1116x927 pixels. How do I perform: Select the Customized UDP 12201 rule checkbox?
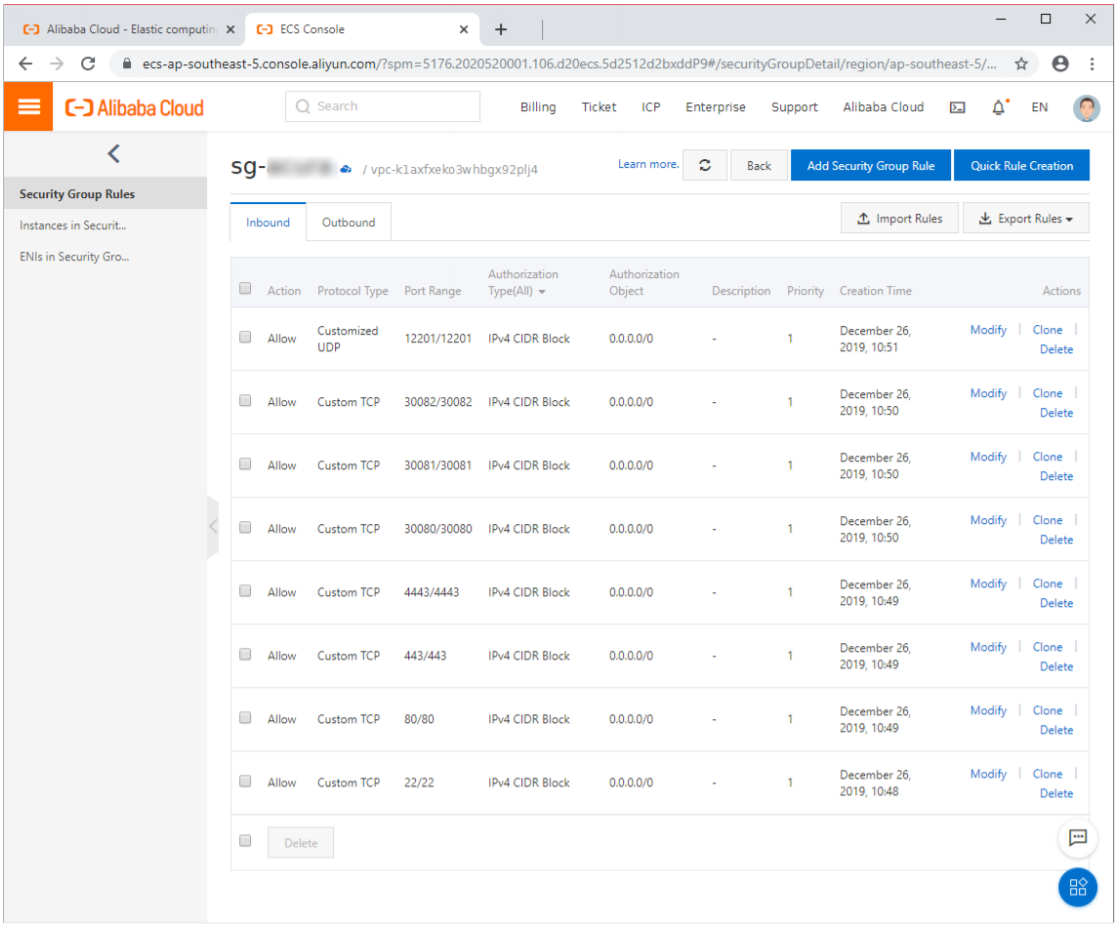coord(245,337)
